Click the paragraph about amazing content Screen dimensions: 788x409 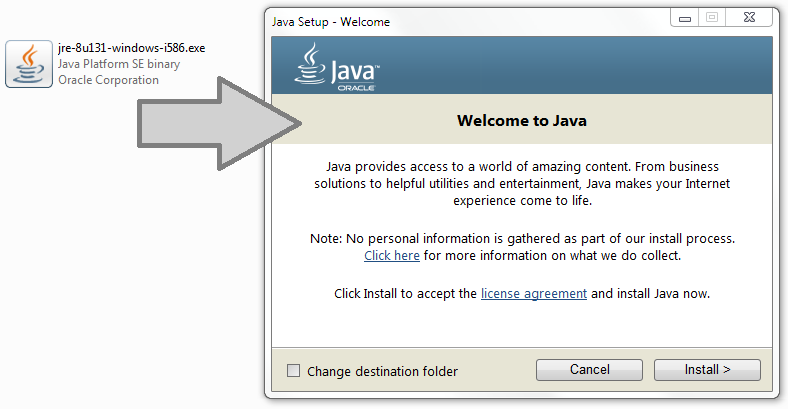522,183
